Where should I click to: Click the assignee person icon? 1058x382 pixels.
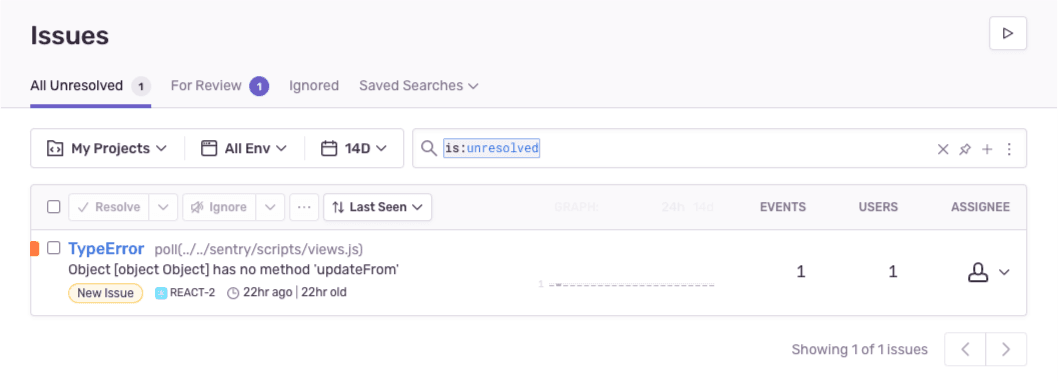click(978, 272)
